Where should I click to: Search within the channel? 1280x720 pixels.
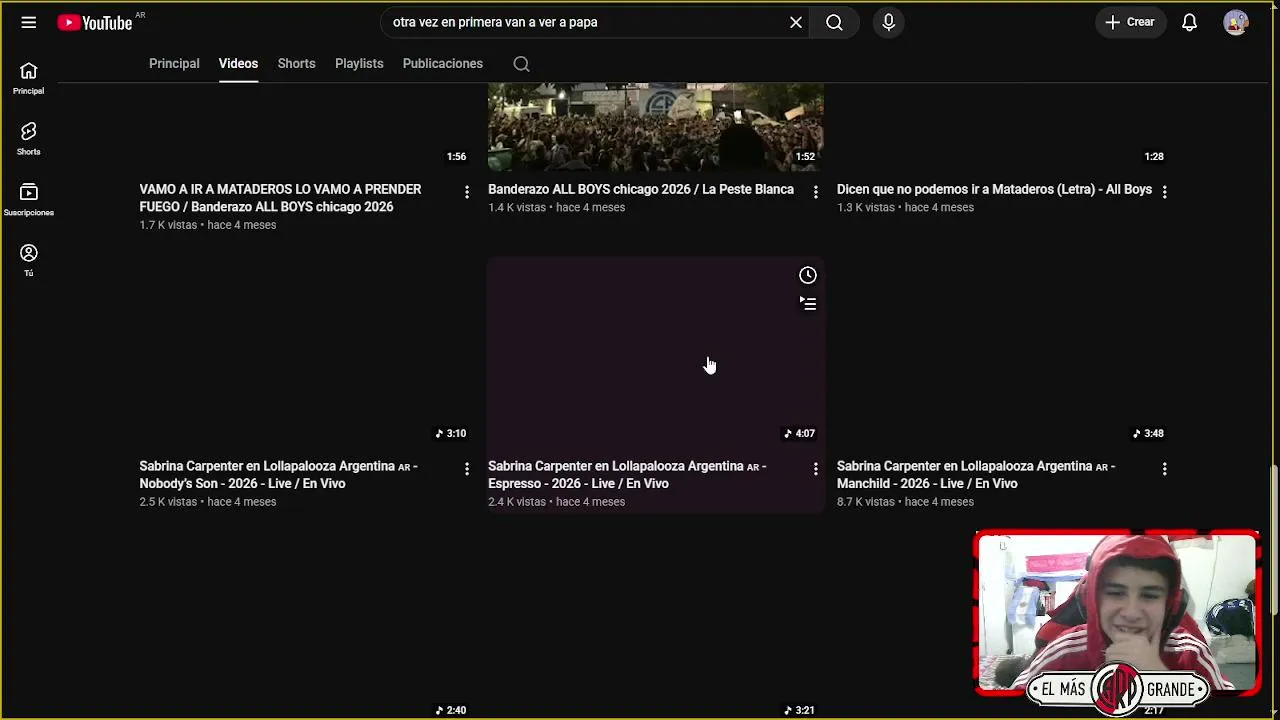pos(521,64)
